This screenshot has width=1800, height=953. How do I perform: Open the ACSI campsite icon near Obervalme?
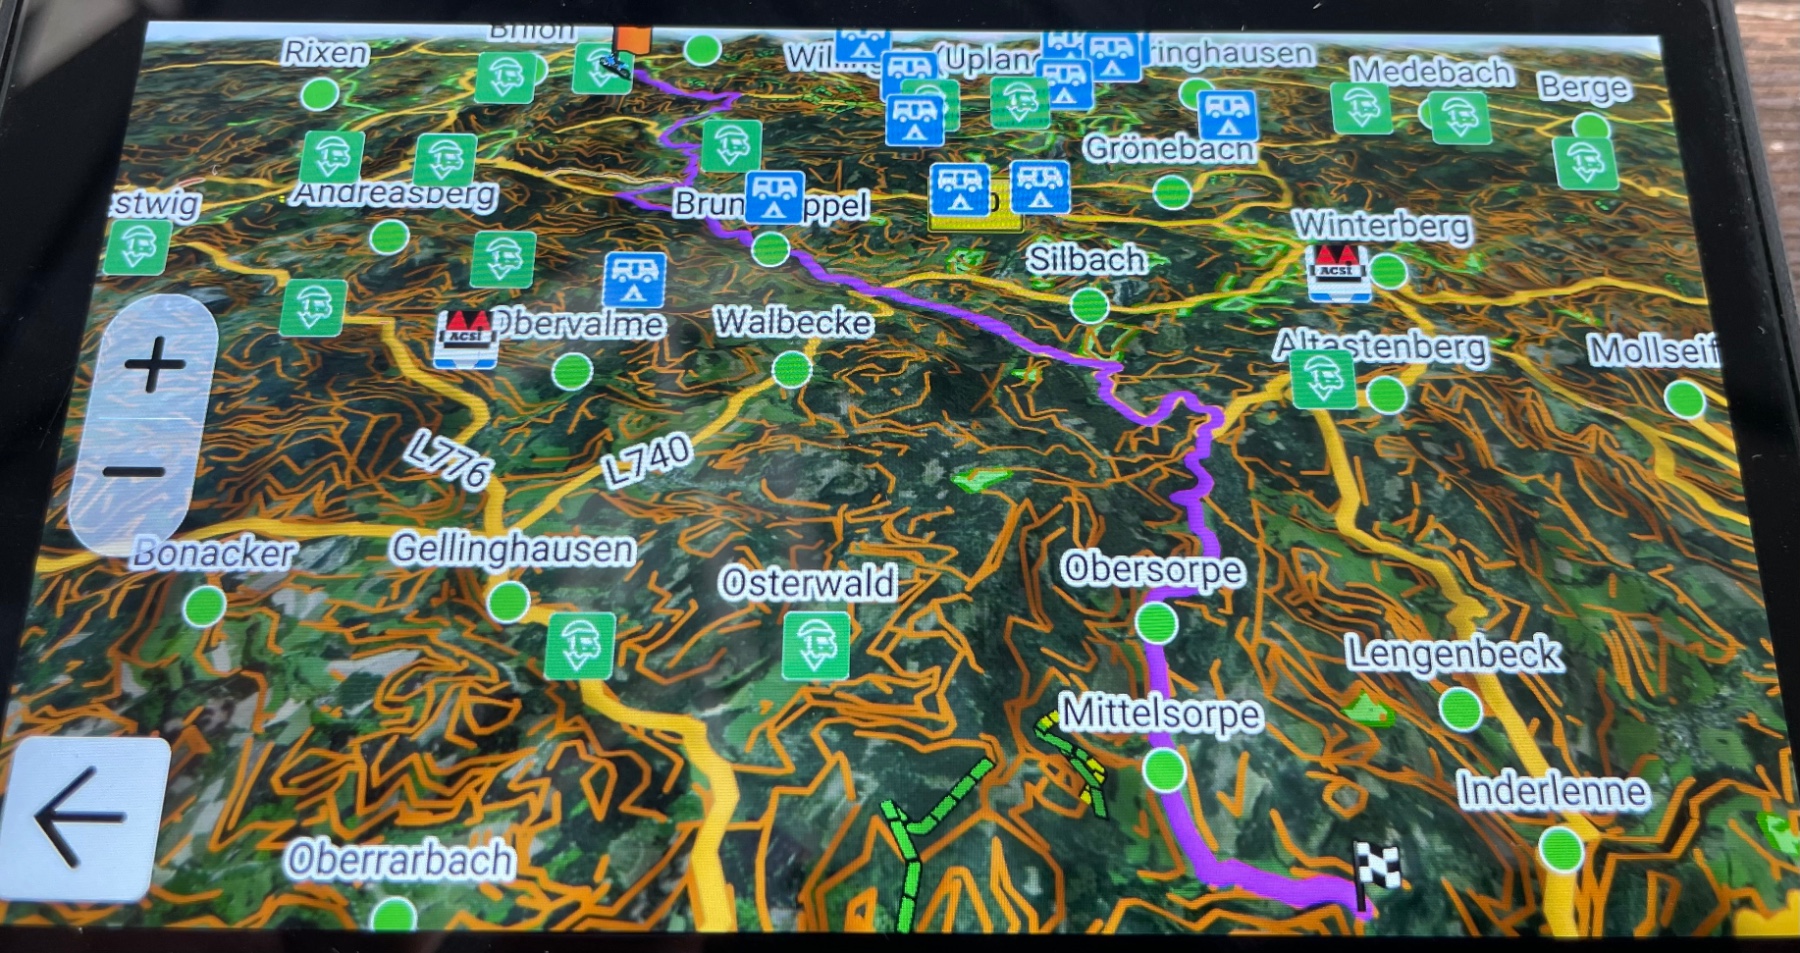(466, 338)
